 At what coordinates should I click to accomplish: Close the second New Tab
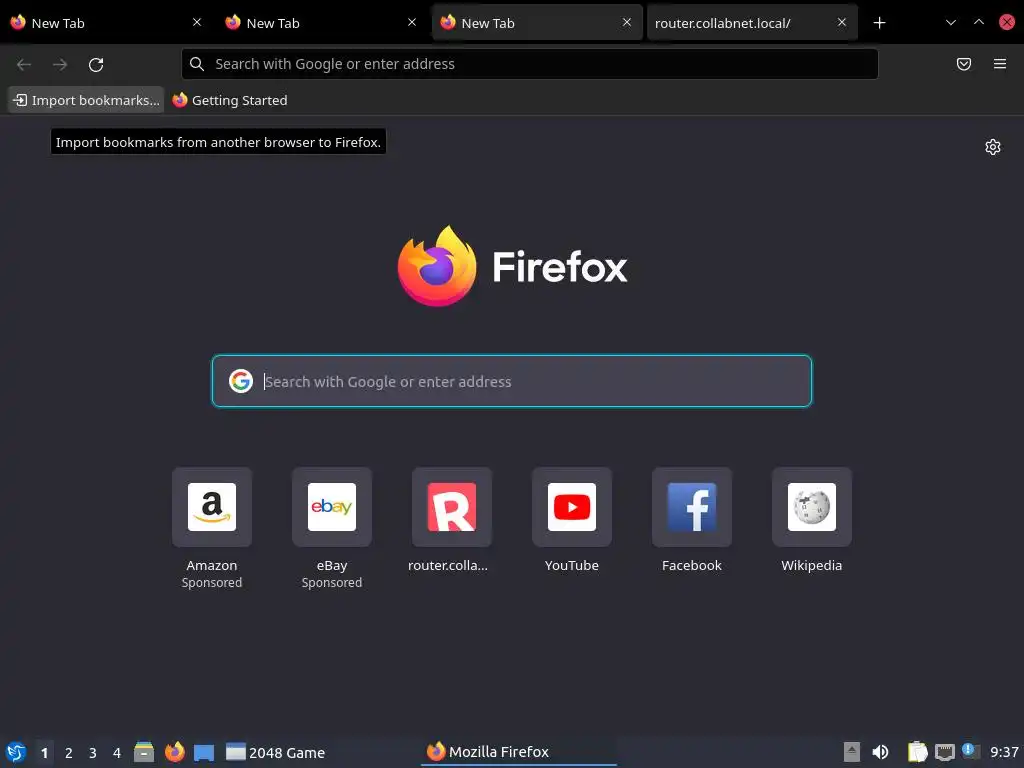coord(411,22)
